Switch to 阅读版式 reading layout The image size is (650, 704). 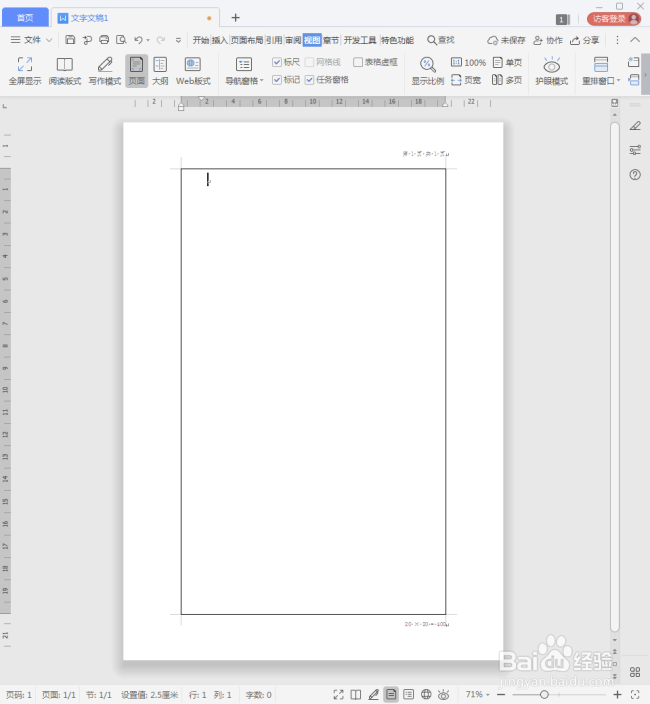coord(65,70)
